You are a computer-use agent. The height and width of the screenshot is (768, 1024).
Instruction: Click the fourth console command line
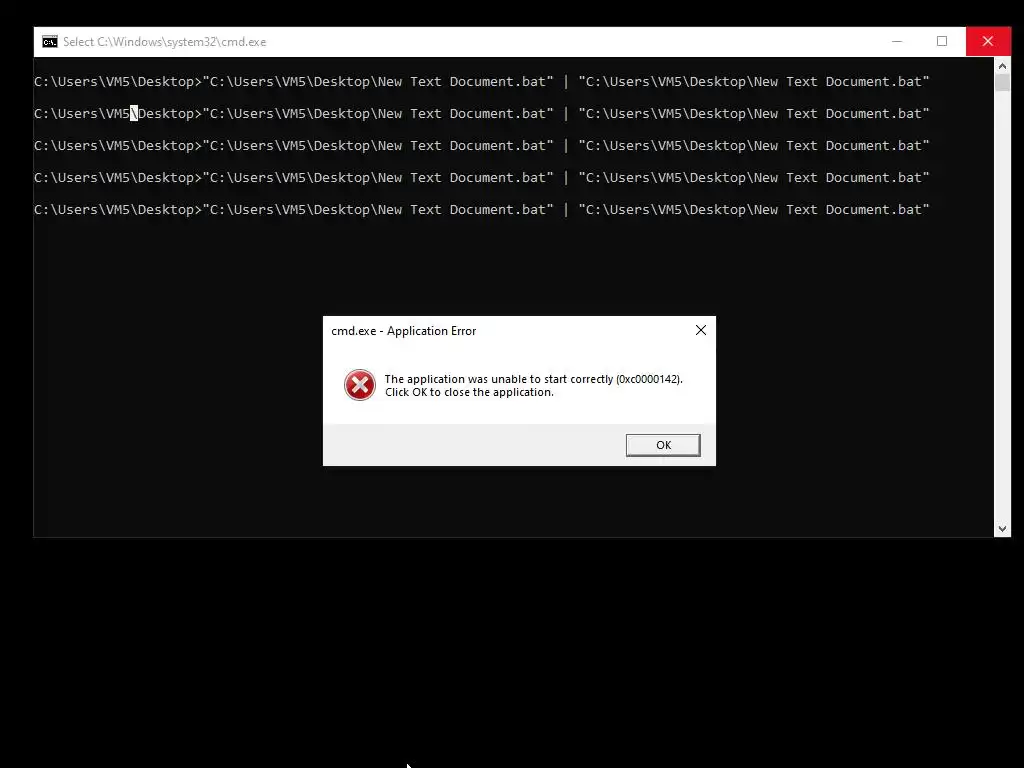(482, 178)
